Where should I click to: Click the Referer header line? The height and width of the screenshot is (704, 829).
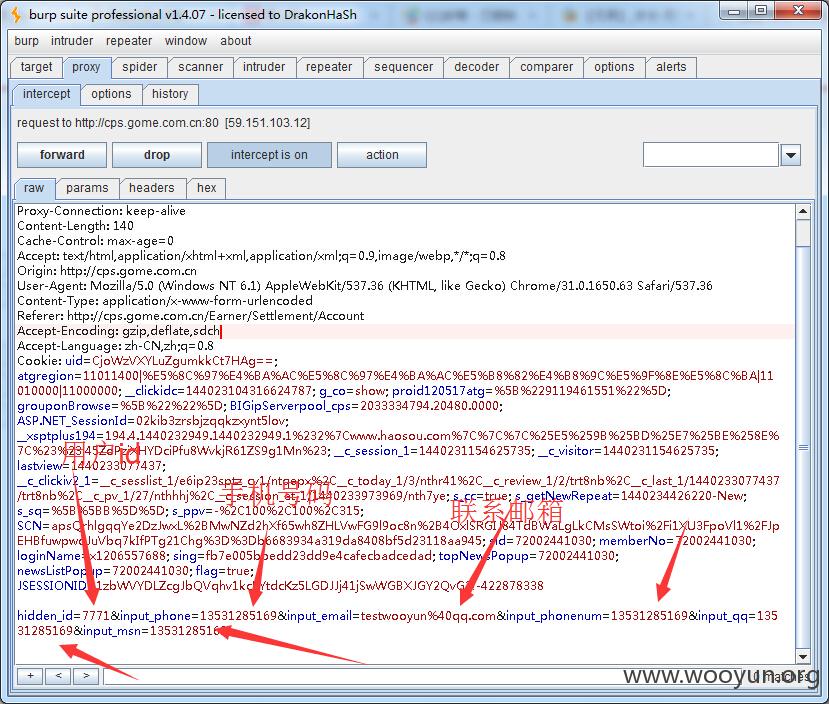point(190,316)
